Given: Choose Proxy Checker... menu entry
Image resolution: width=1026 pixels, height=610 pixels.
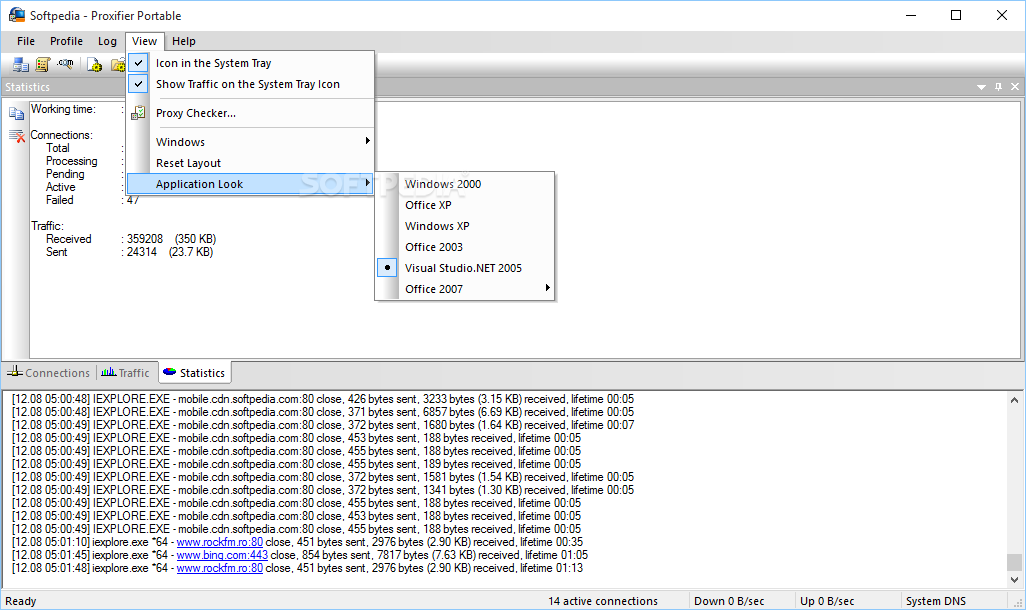Looking at the screenshot, I should coord(250,113).
